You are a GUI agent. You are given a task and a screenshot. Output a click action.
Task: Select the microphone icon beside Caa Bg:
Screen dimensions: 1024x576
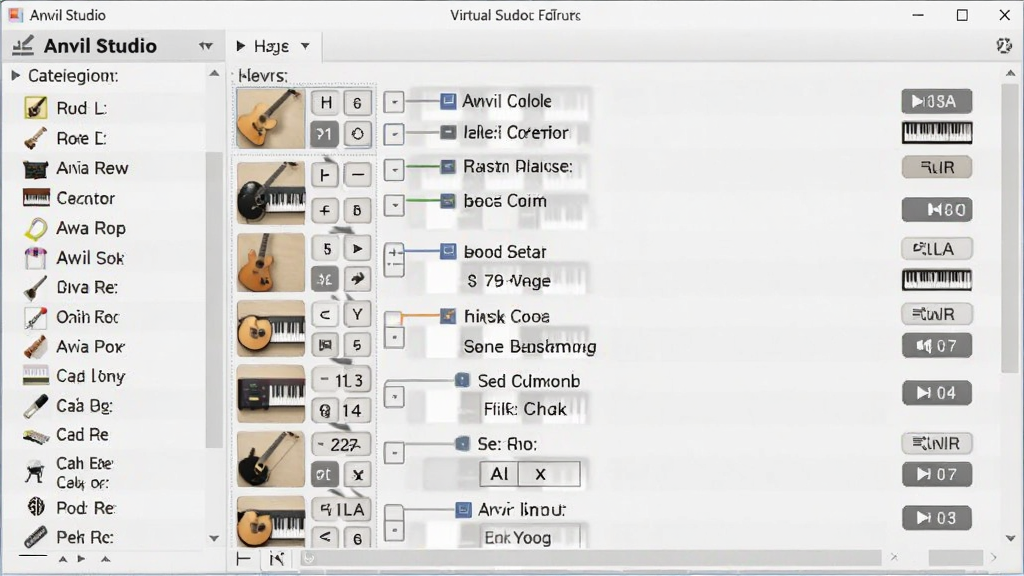(x=36, y=406)
